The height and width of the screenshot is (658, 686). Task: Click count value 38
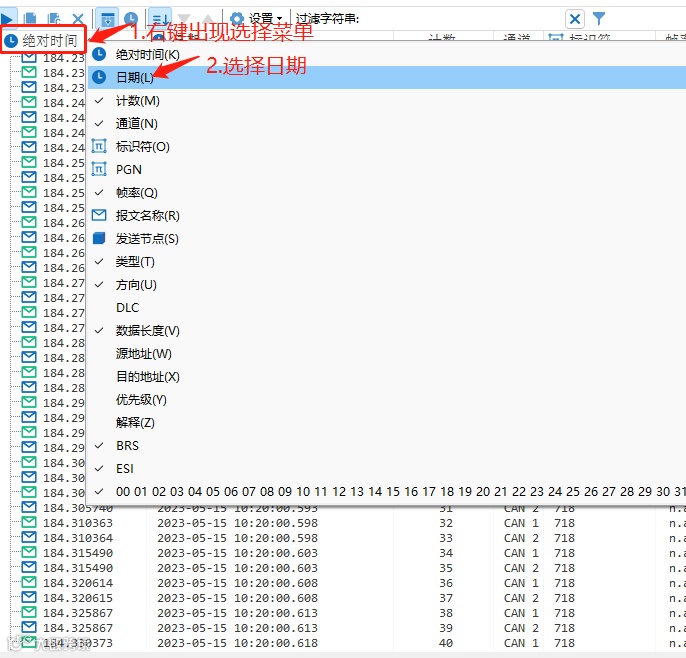point(446,613)
